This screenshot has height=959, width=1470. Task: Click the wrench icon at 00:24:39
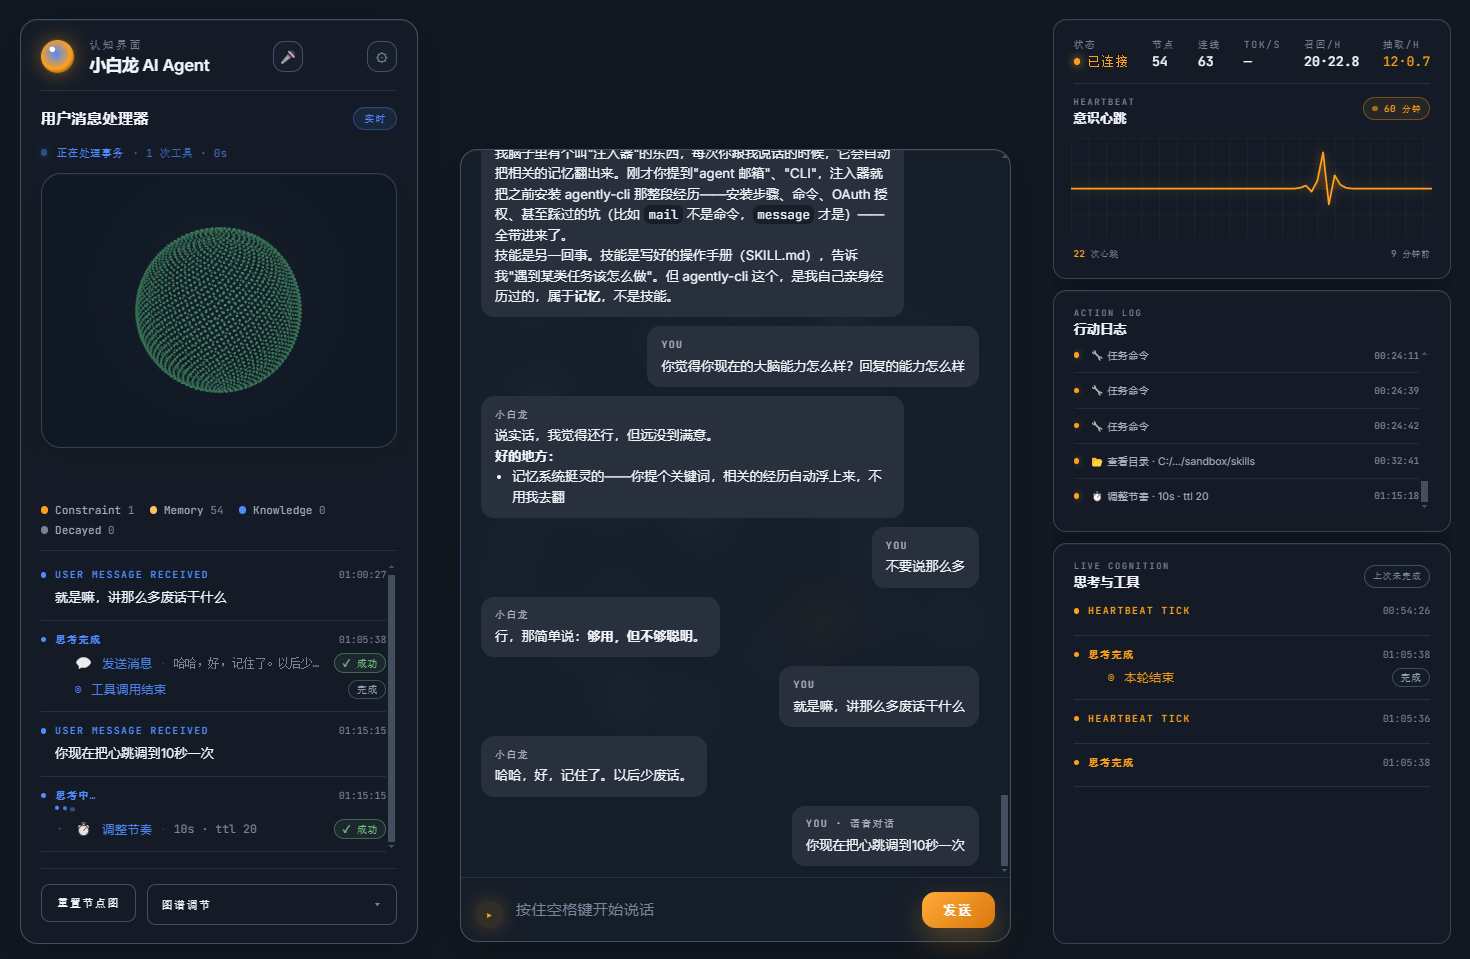(1096, 390)
